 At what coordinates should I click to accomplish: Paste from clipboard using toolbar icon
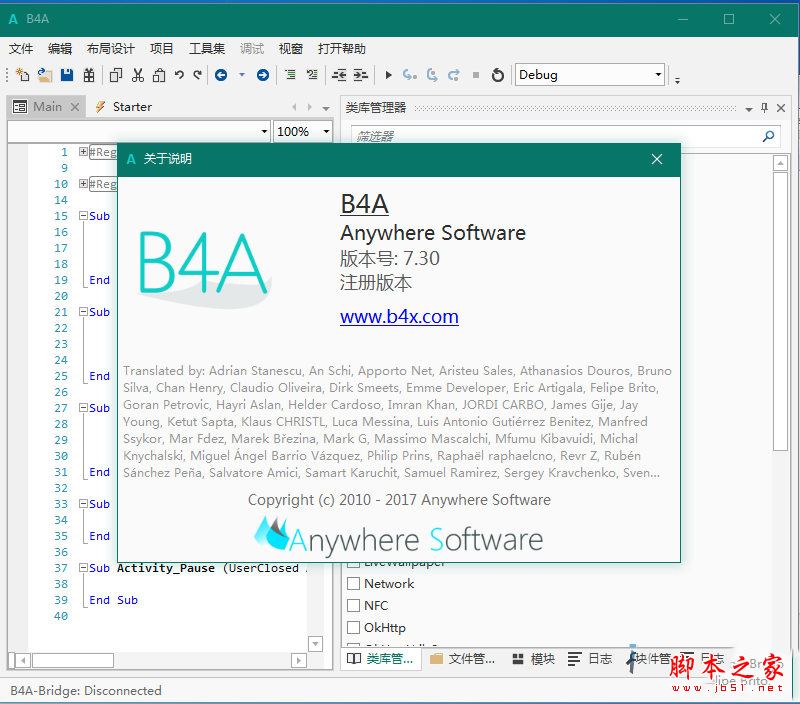[159, 75]
